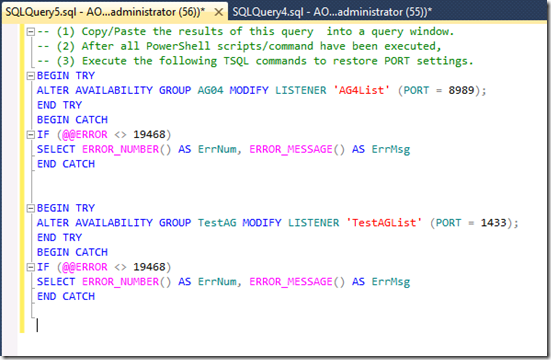Click ERROR_MESSAGE in the first SELECT statement

pyautogui.click(x=291, y=149)
